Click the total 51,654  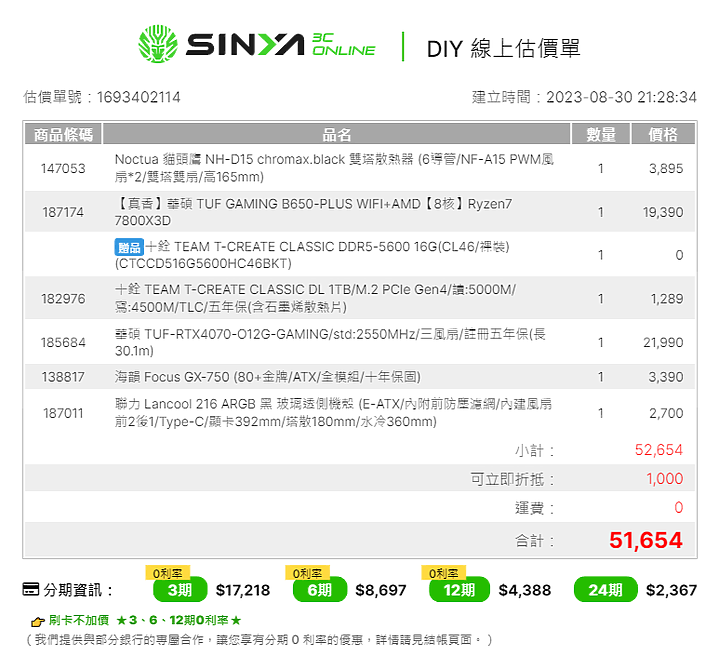pyautogui.click(x=646, y=540)
